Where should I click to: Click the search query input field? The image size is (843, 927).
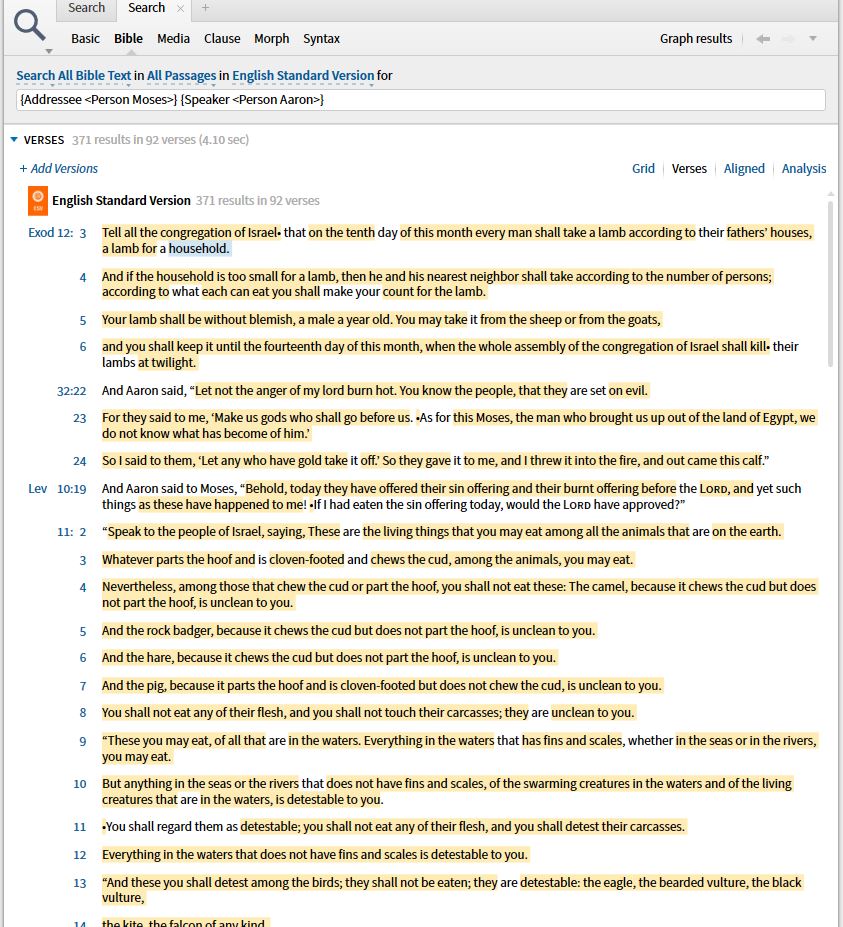point(420,100)
